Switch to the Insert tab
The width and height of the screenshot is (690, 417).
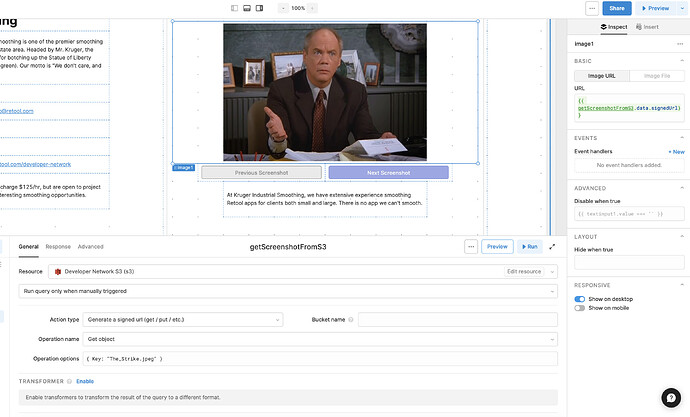647,27
